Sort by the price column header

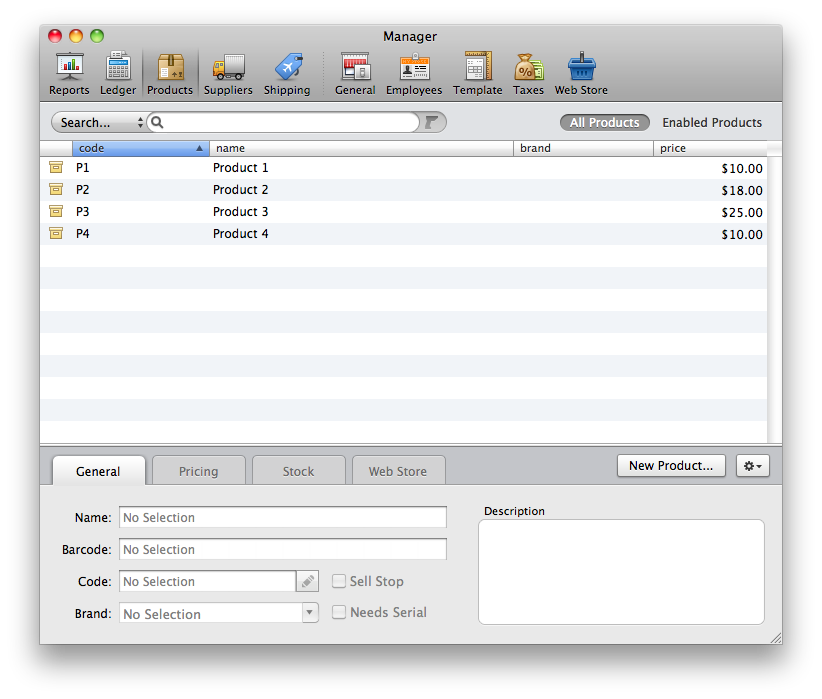[x=710, y=148]
